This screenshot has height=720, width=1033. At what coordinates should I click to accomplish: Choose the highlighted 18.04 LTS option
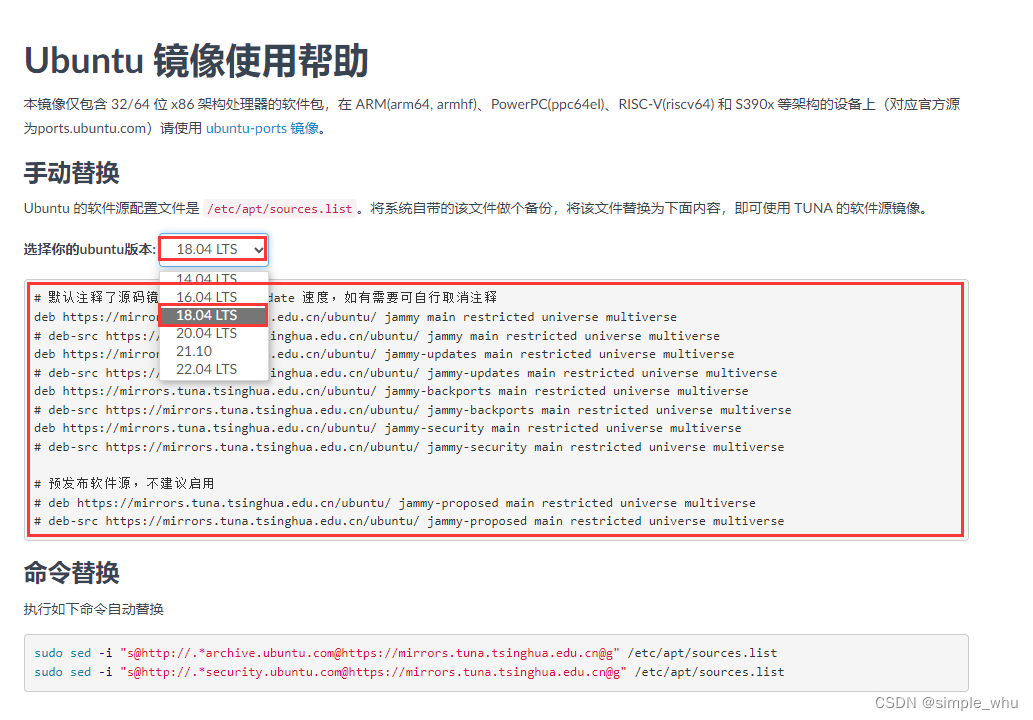pos(205,315)
